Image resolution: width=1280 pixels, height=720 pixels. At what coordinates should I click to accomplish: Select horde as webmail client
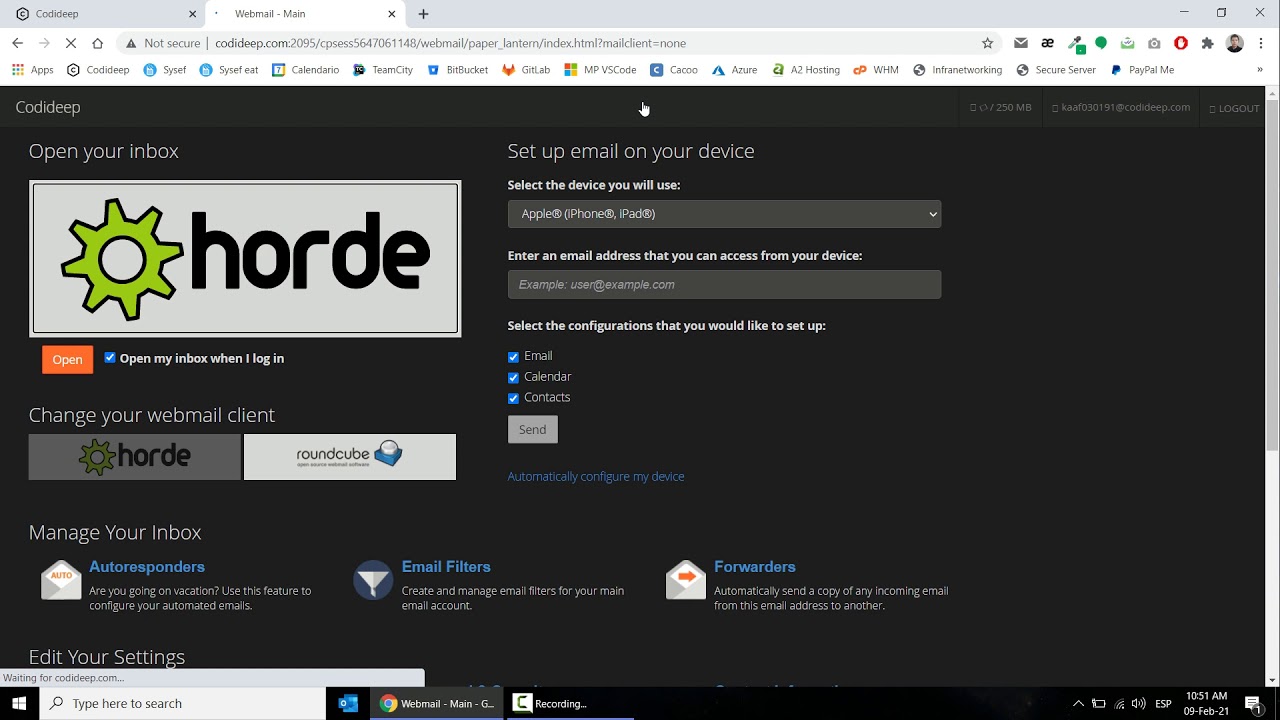135,457
